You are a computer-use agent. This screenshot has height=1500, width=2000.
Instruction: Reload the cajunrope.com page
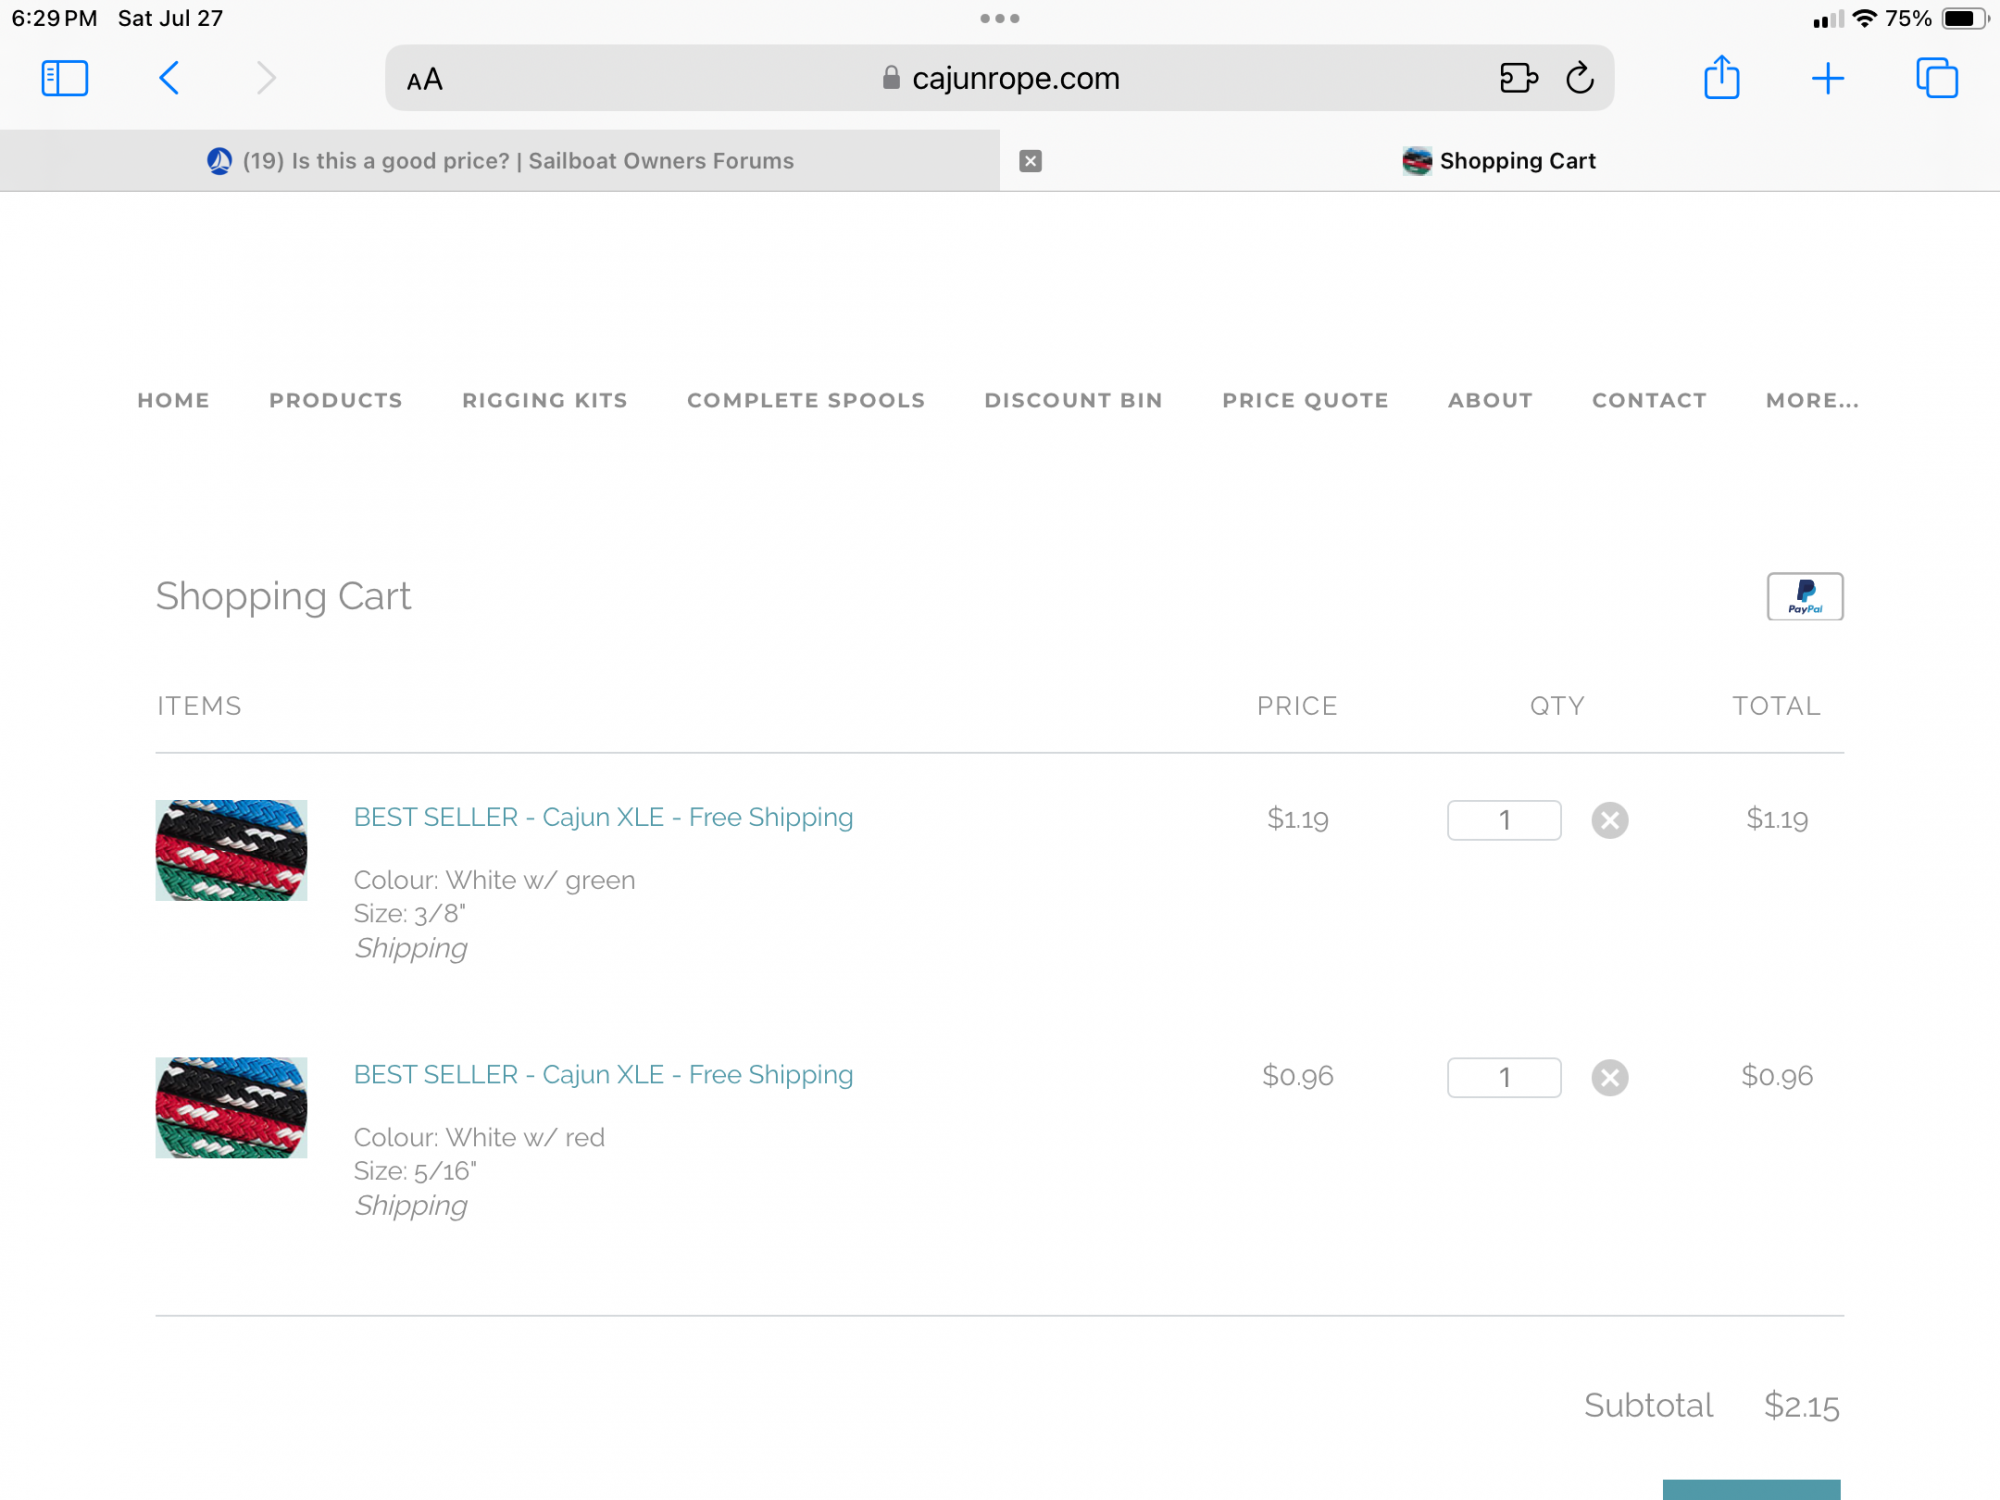(x=1580, y=78)
